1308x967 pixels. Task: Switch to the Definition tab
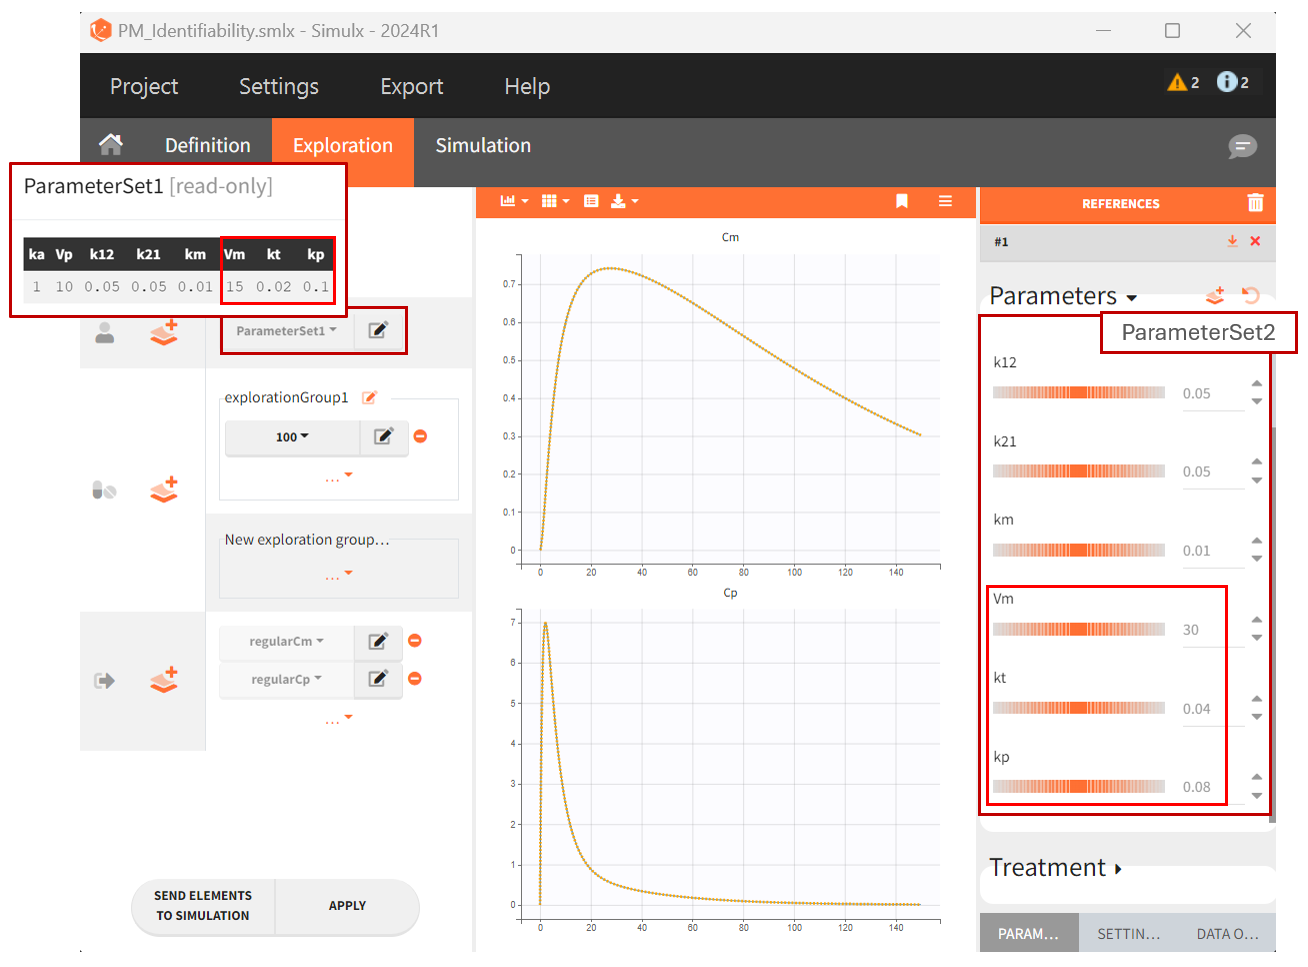pos(208,145)
